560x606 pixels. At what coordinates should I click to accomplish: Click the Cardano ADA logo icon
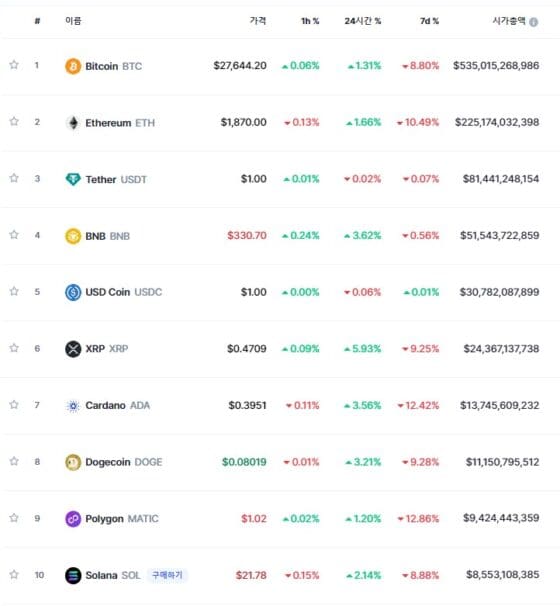(x=73, y=406)
